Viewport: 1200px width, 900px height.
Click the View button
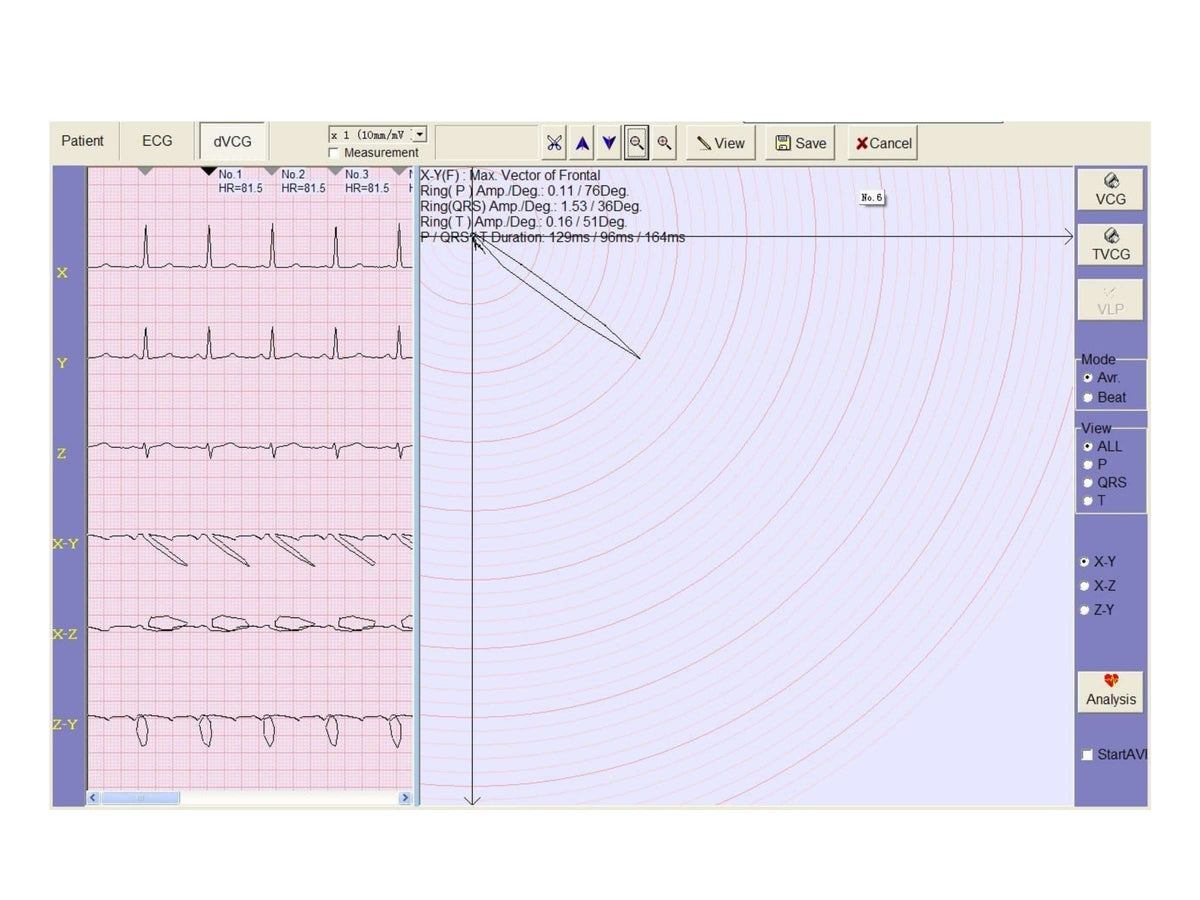click(720, 143)
